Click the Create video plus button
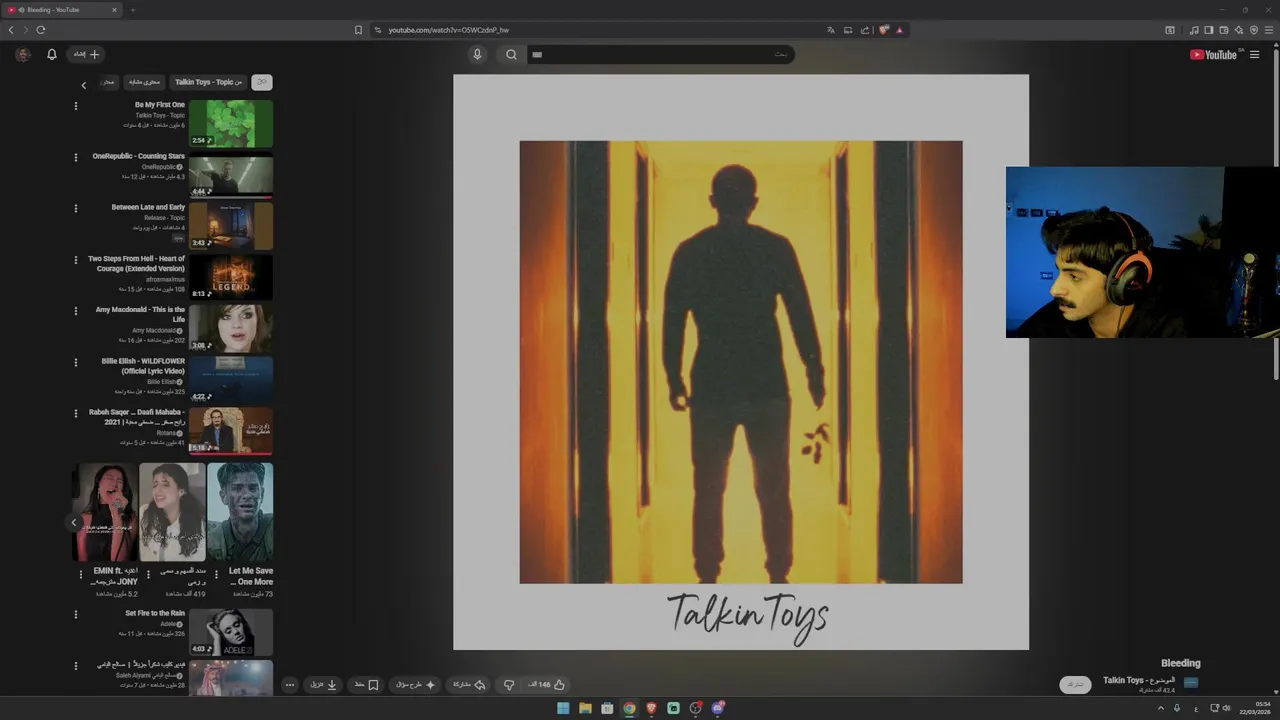This screenshot has width=1280, height=720. point(86,55)
